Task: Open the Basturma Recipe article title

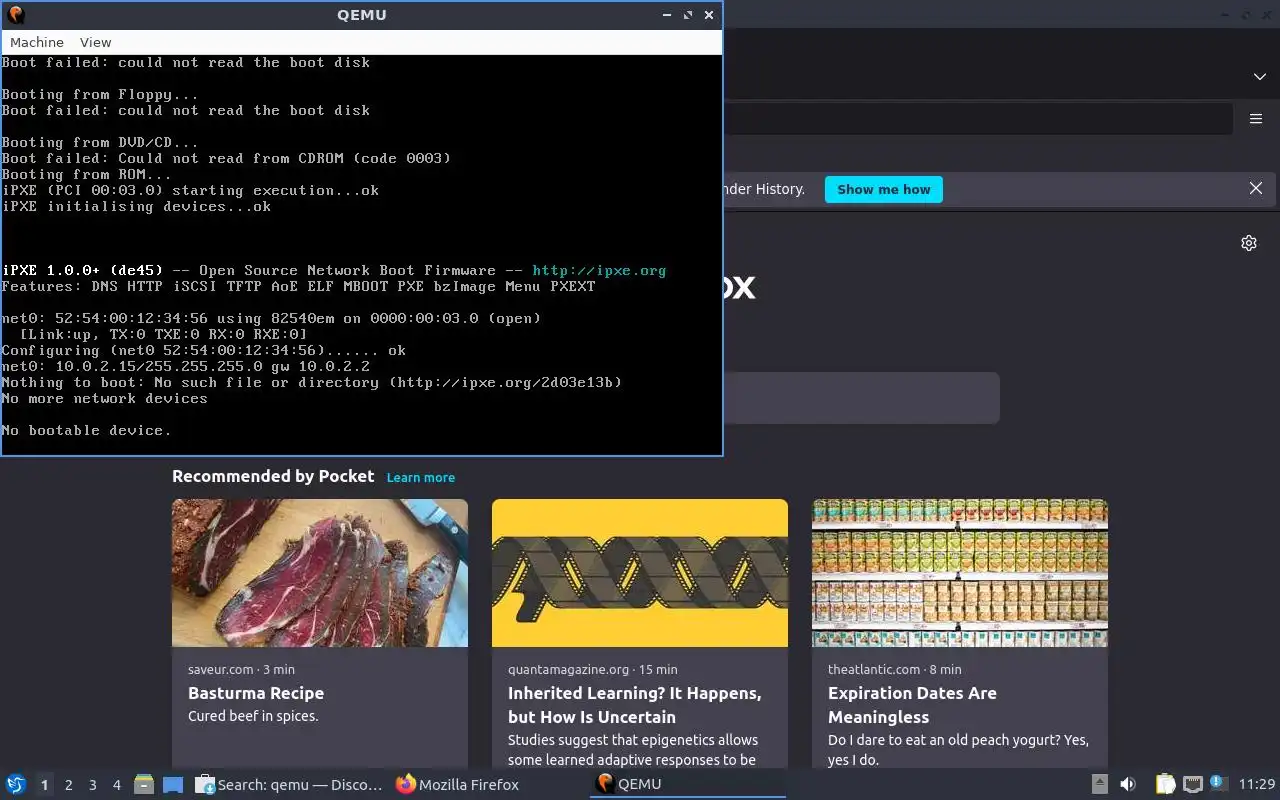Action: (x=256, y=693)
